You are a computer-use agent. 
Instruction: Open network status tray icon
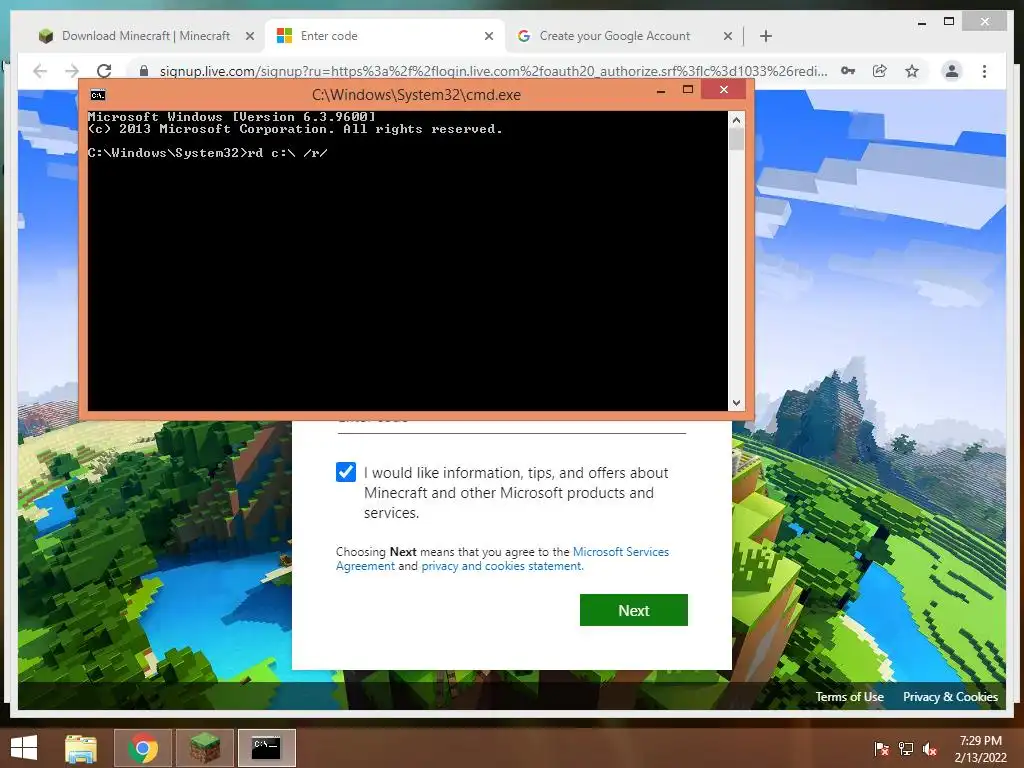click(x=905, y=749)
